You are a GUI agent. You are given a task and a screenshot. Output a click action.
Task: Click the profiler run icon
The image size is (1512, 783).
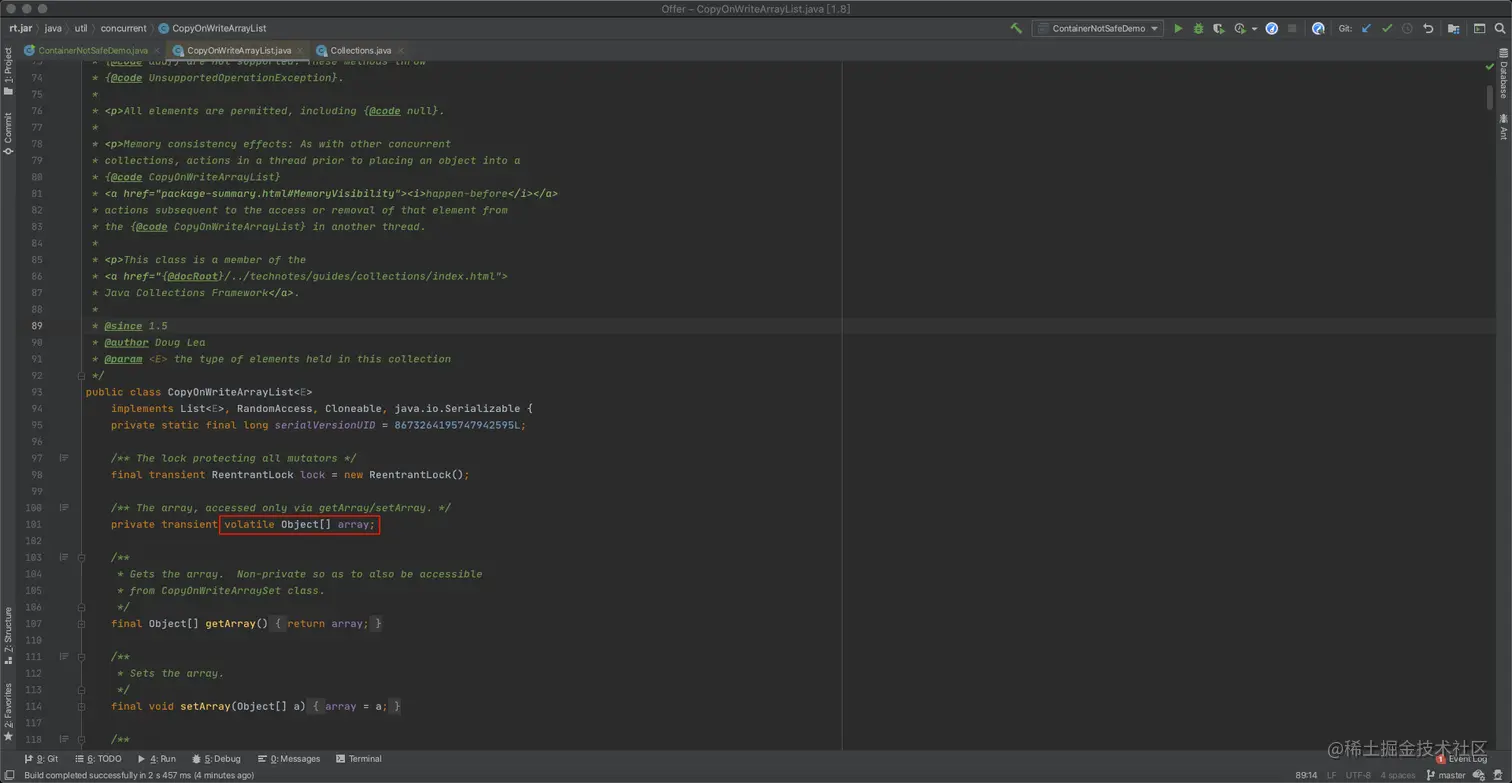click(1240, 29)
